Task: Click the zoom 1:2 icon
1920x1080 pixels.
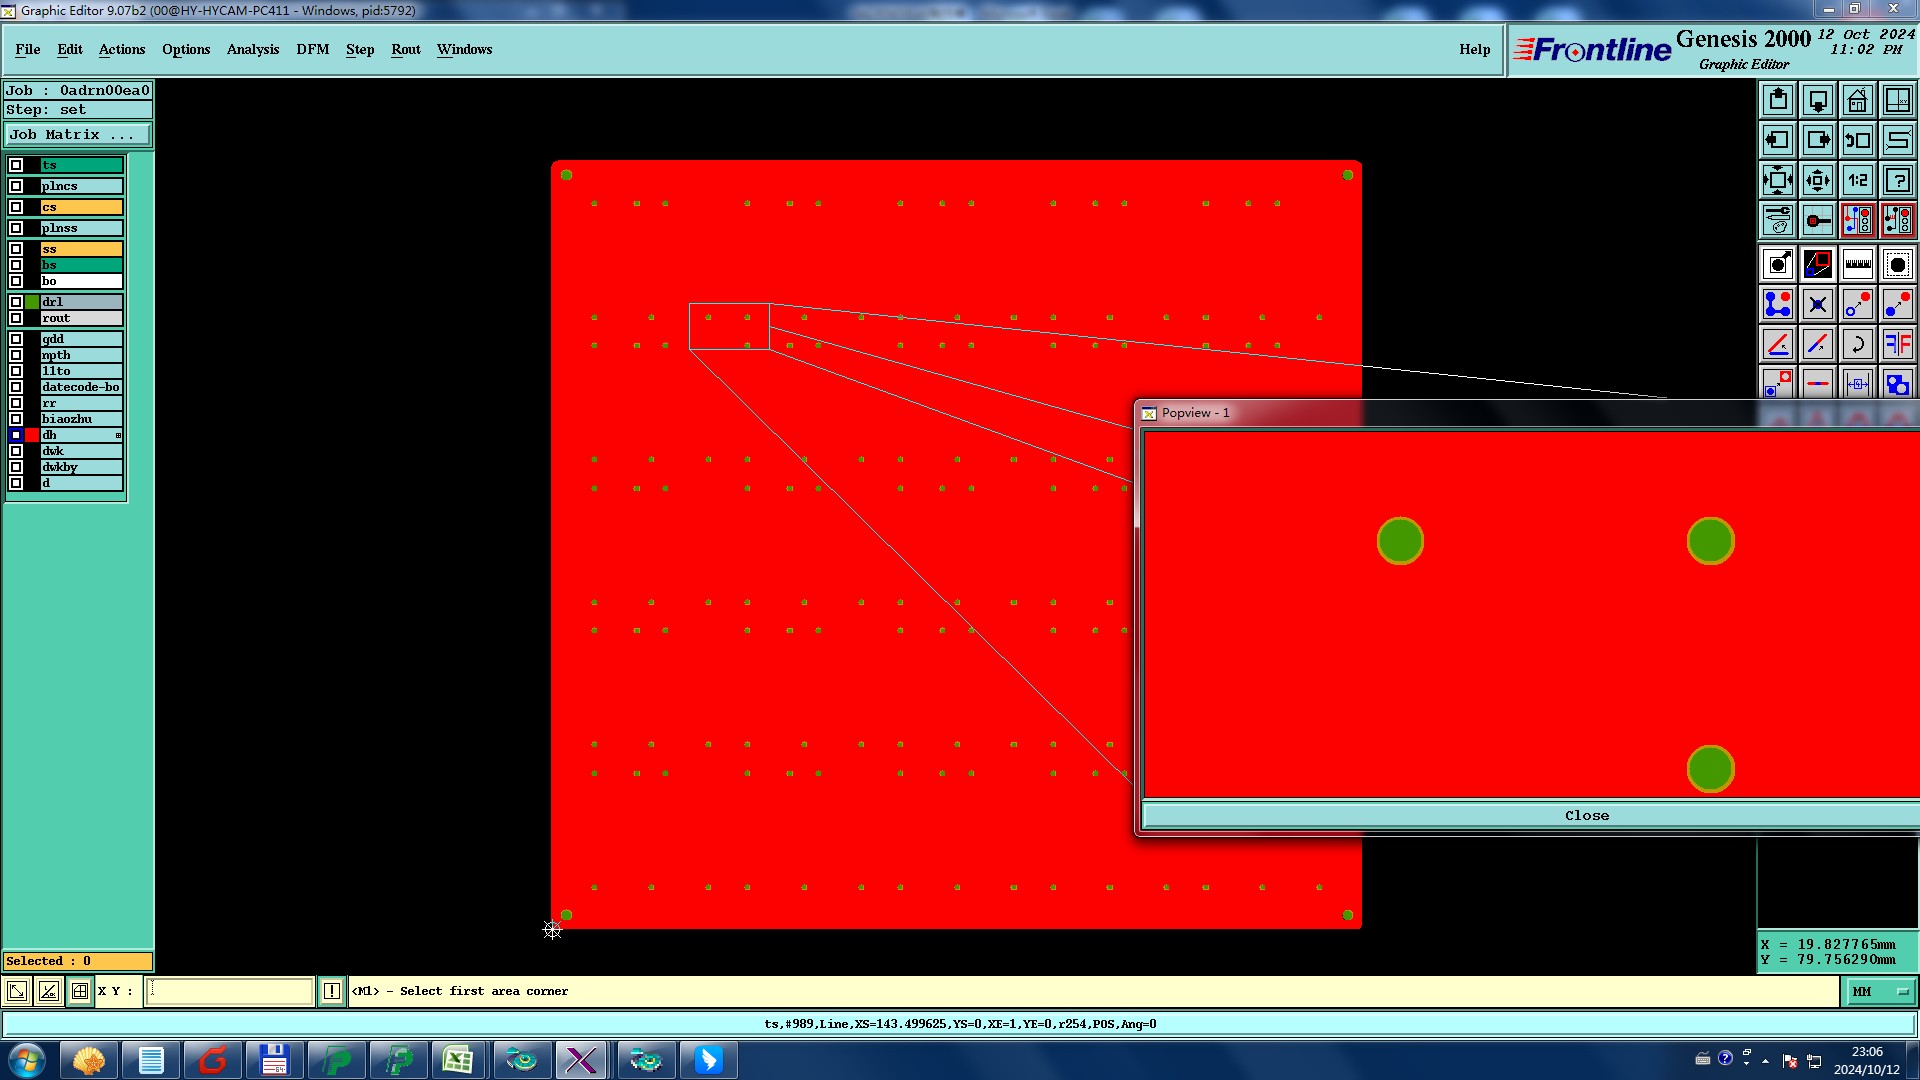Action: pyautogui.click(x=1857, y=180)
